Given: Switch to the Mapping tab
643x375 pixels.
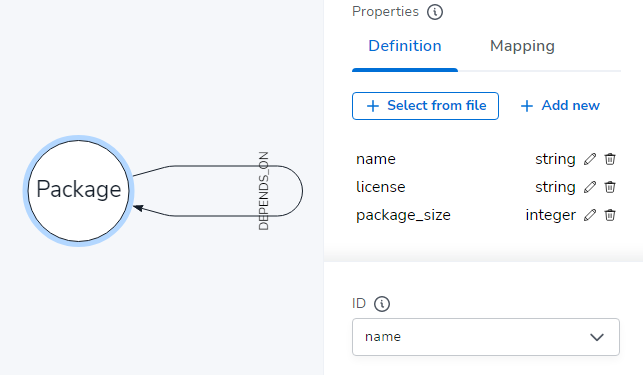Looking at the screenshot, I should [x=522, y=46].
